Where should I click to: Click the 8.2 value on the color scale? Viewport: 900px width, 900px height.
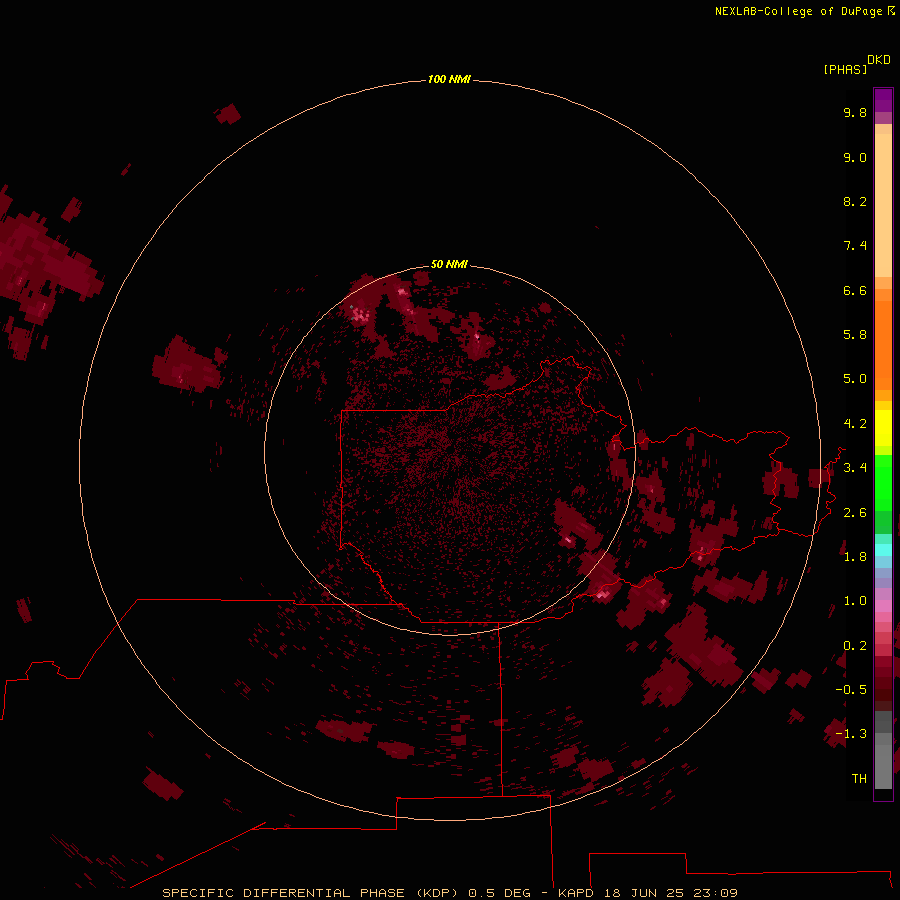(x=855, y=201)
